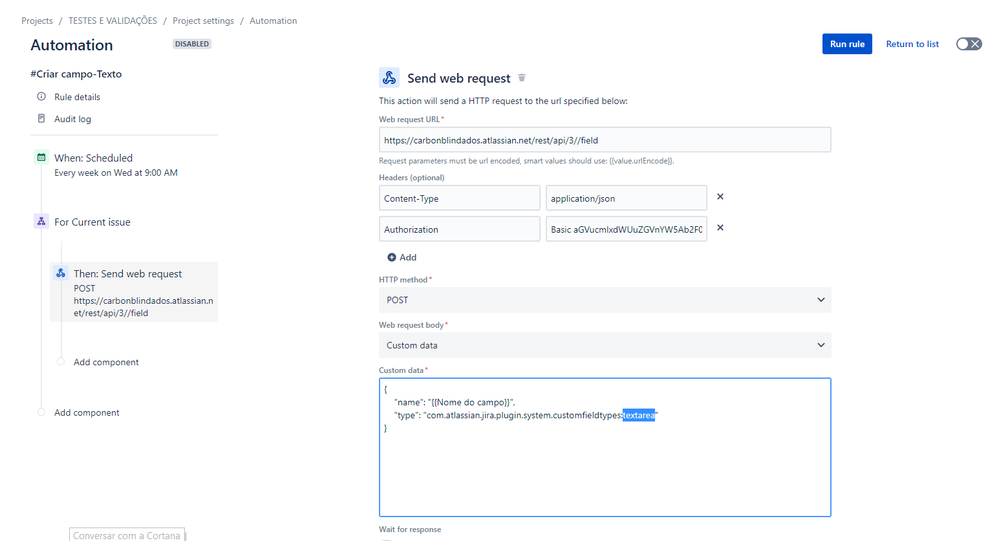This screenshot has height=541, width=999.
Task: Click the DISABLED status badge
Action: 192,44
